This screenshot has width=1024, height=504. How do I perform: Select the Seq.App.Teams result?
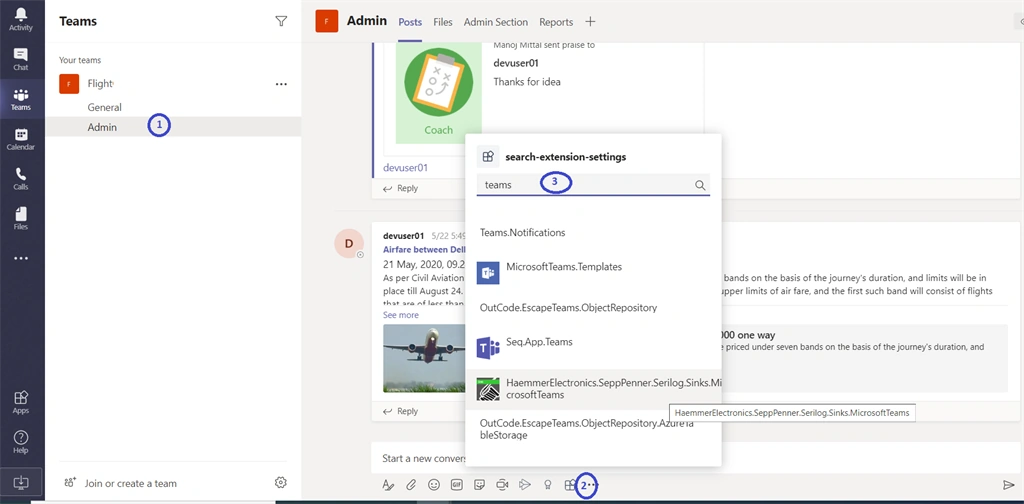594,347
